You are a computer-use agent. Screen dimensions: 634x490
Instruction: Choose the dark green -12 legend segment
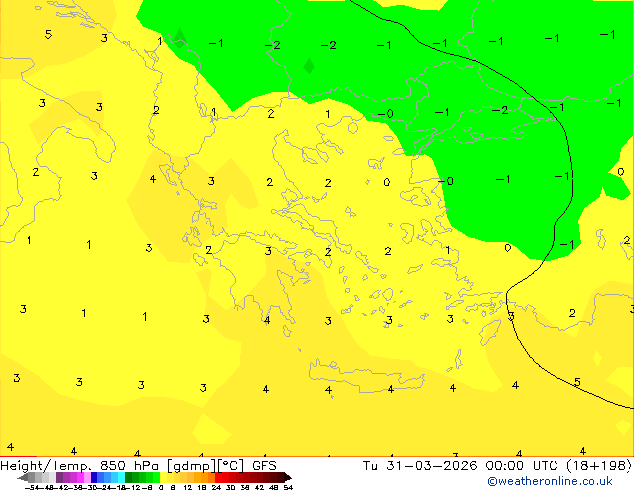click(x=129, y=478)
